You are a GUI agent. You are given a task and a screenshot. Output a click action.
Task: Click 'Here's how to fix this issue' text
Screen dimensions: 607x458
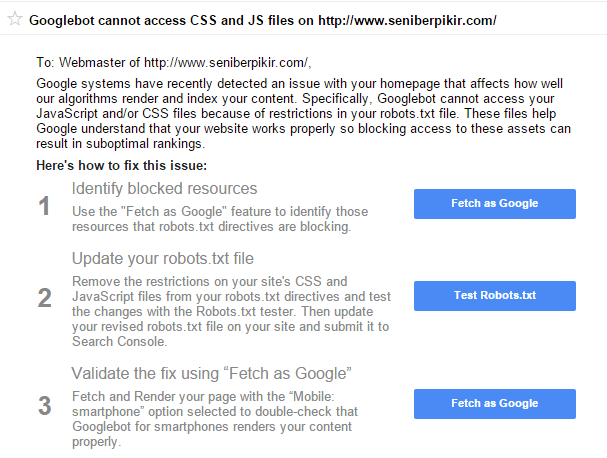[x=122, y=165]
